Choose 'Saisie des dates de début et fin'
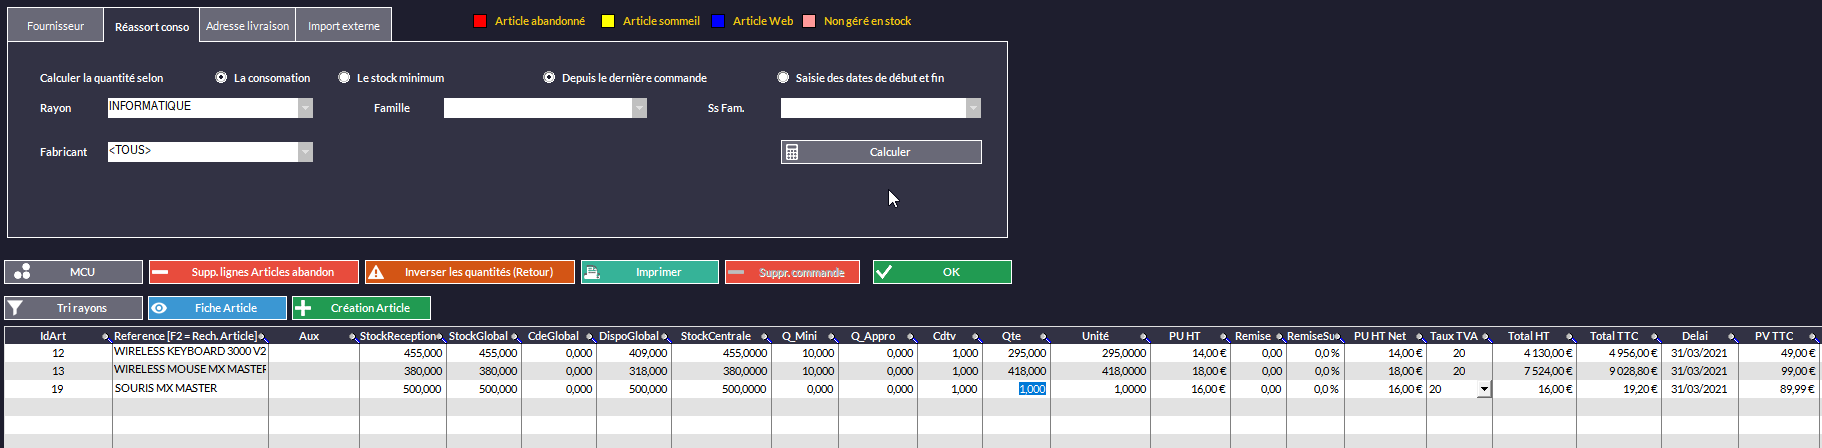Viewport: 1822px width, 448px height. 783,77
